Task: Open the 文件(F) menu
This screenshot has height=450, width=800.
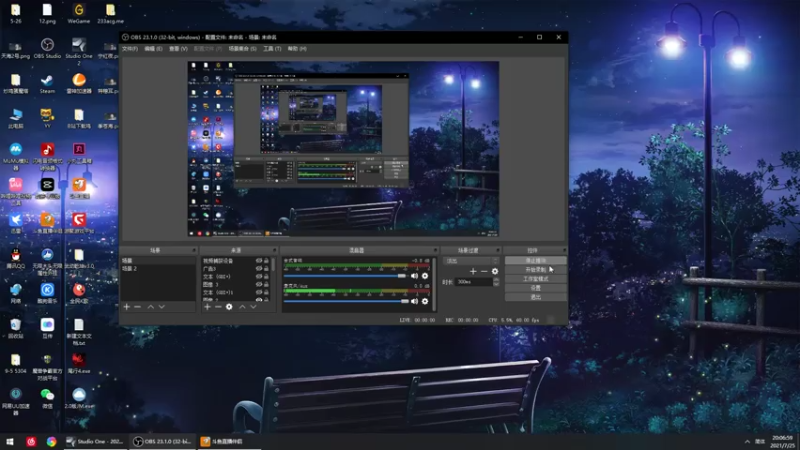Action: click(130, 49)
